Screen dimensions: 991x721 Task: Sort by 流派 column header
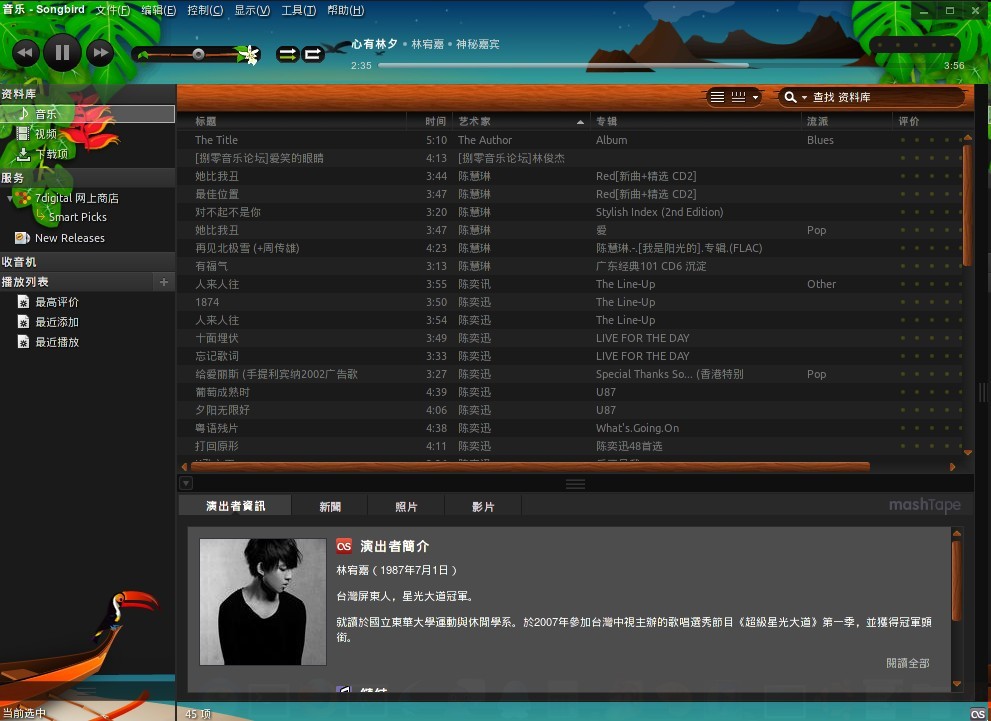pos(847,121)
